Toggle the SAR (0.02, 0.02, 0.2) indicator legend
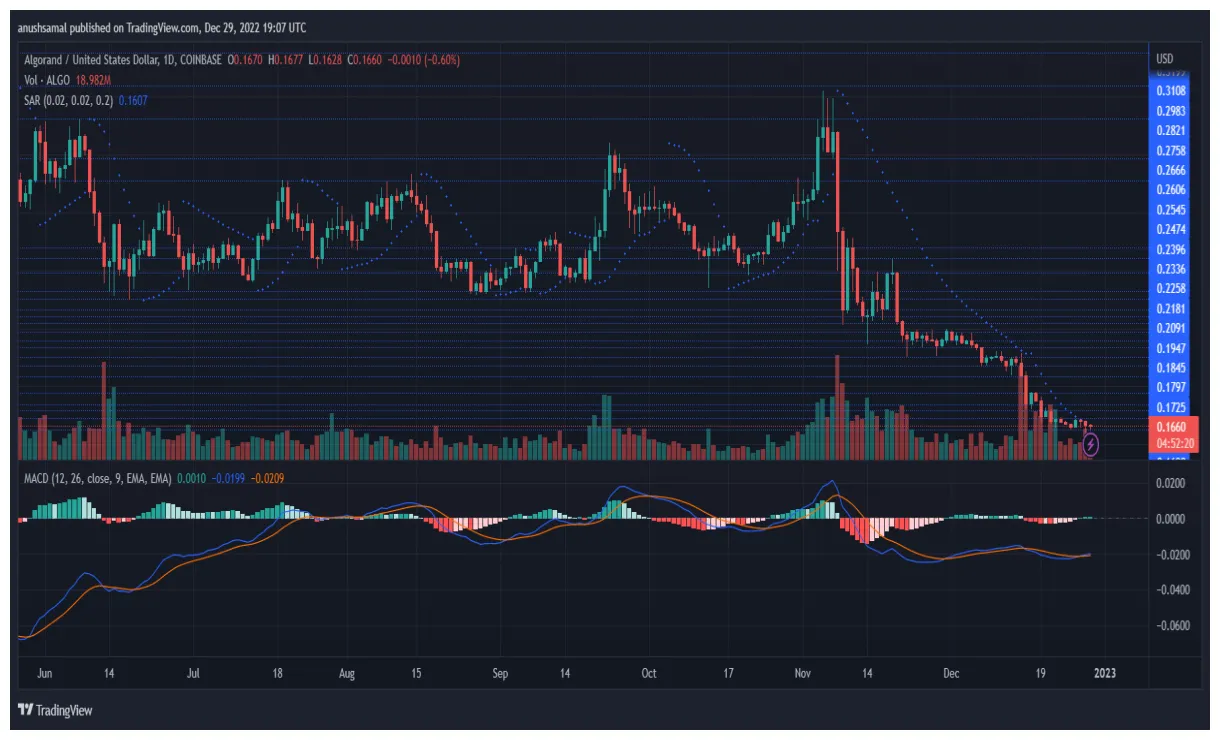The image size is (1220, 740). click(x=68, y=97)
